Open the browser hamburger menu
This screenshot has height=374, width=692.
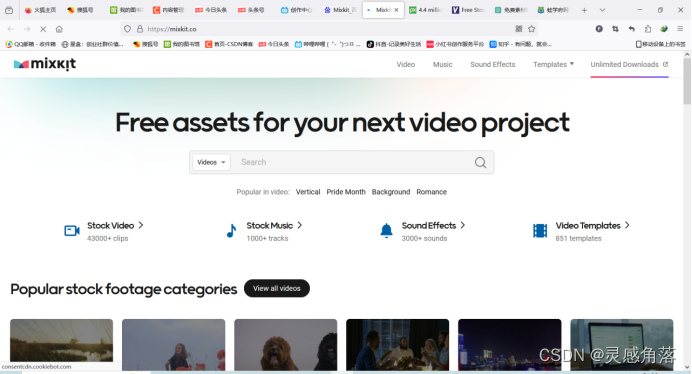pyautogui.click(x=680, y=29)
